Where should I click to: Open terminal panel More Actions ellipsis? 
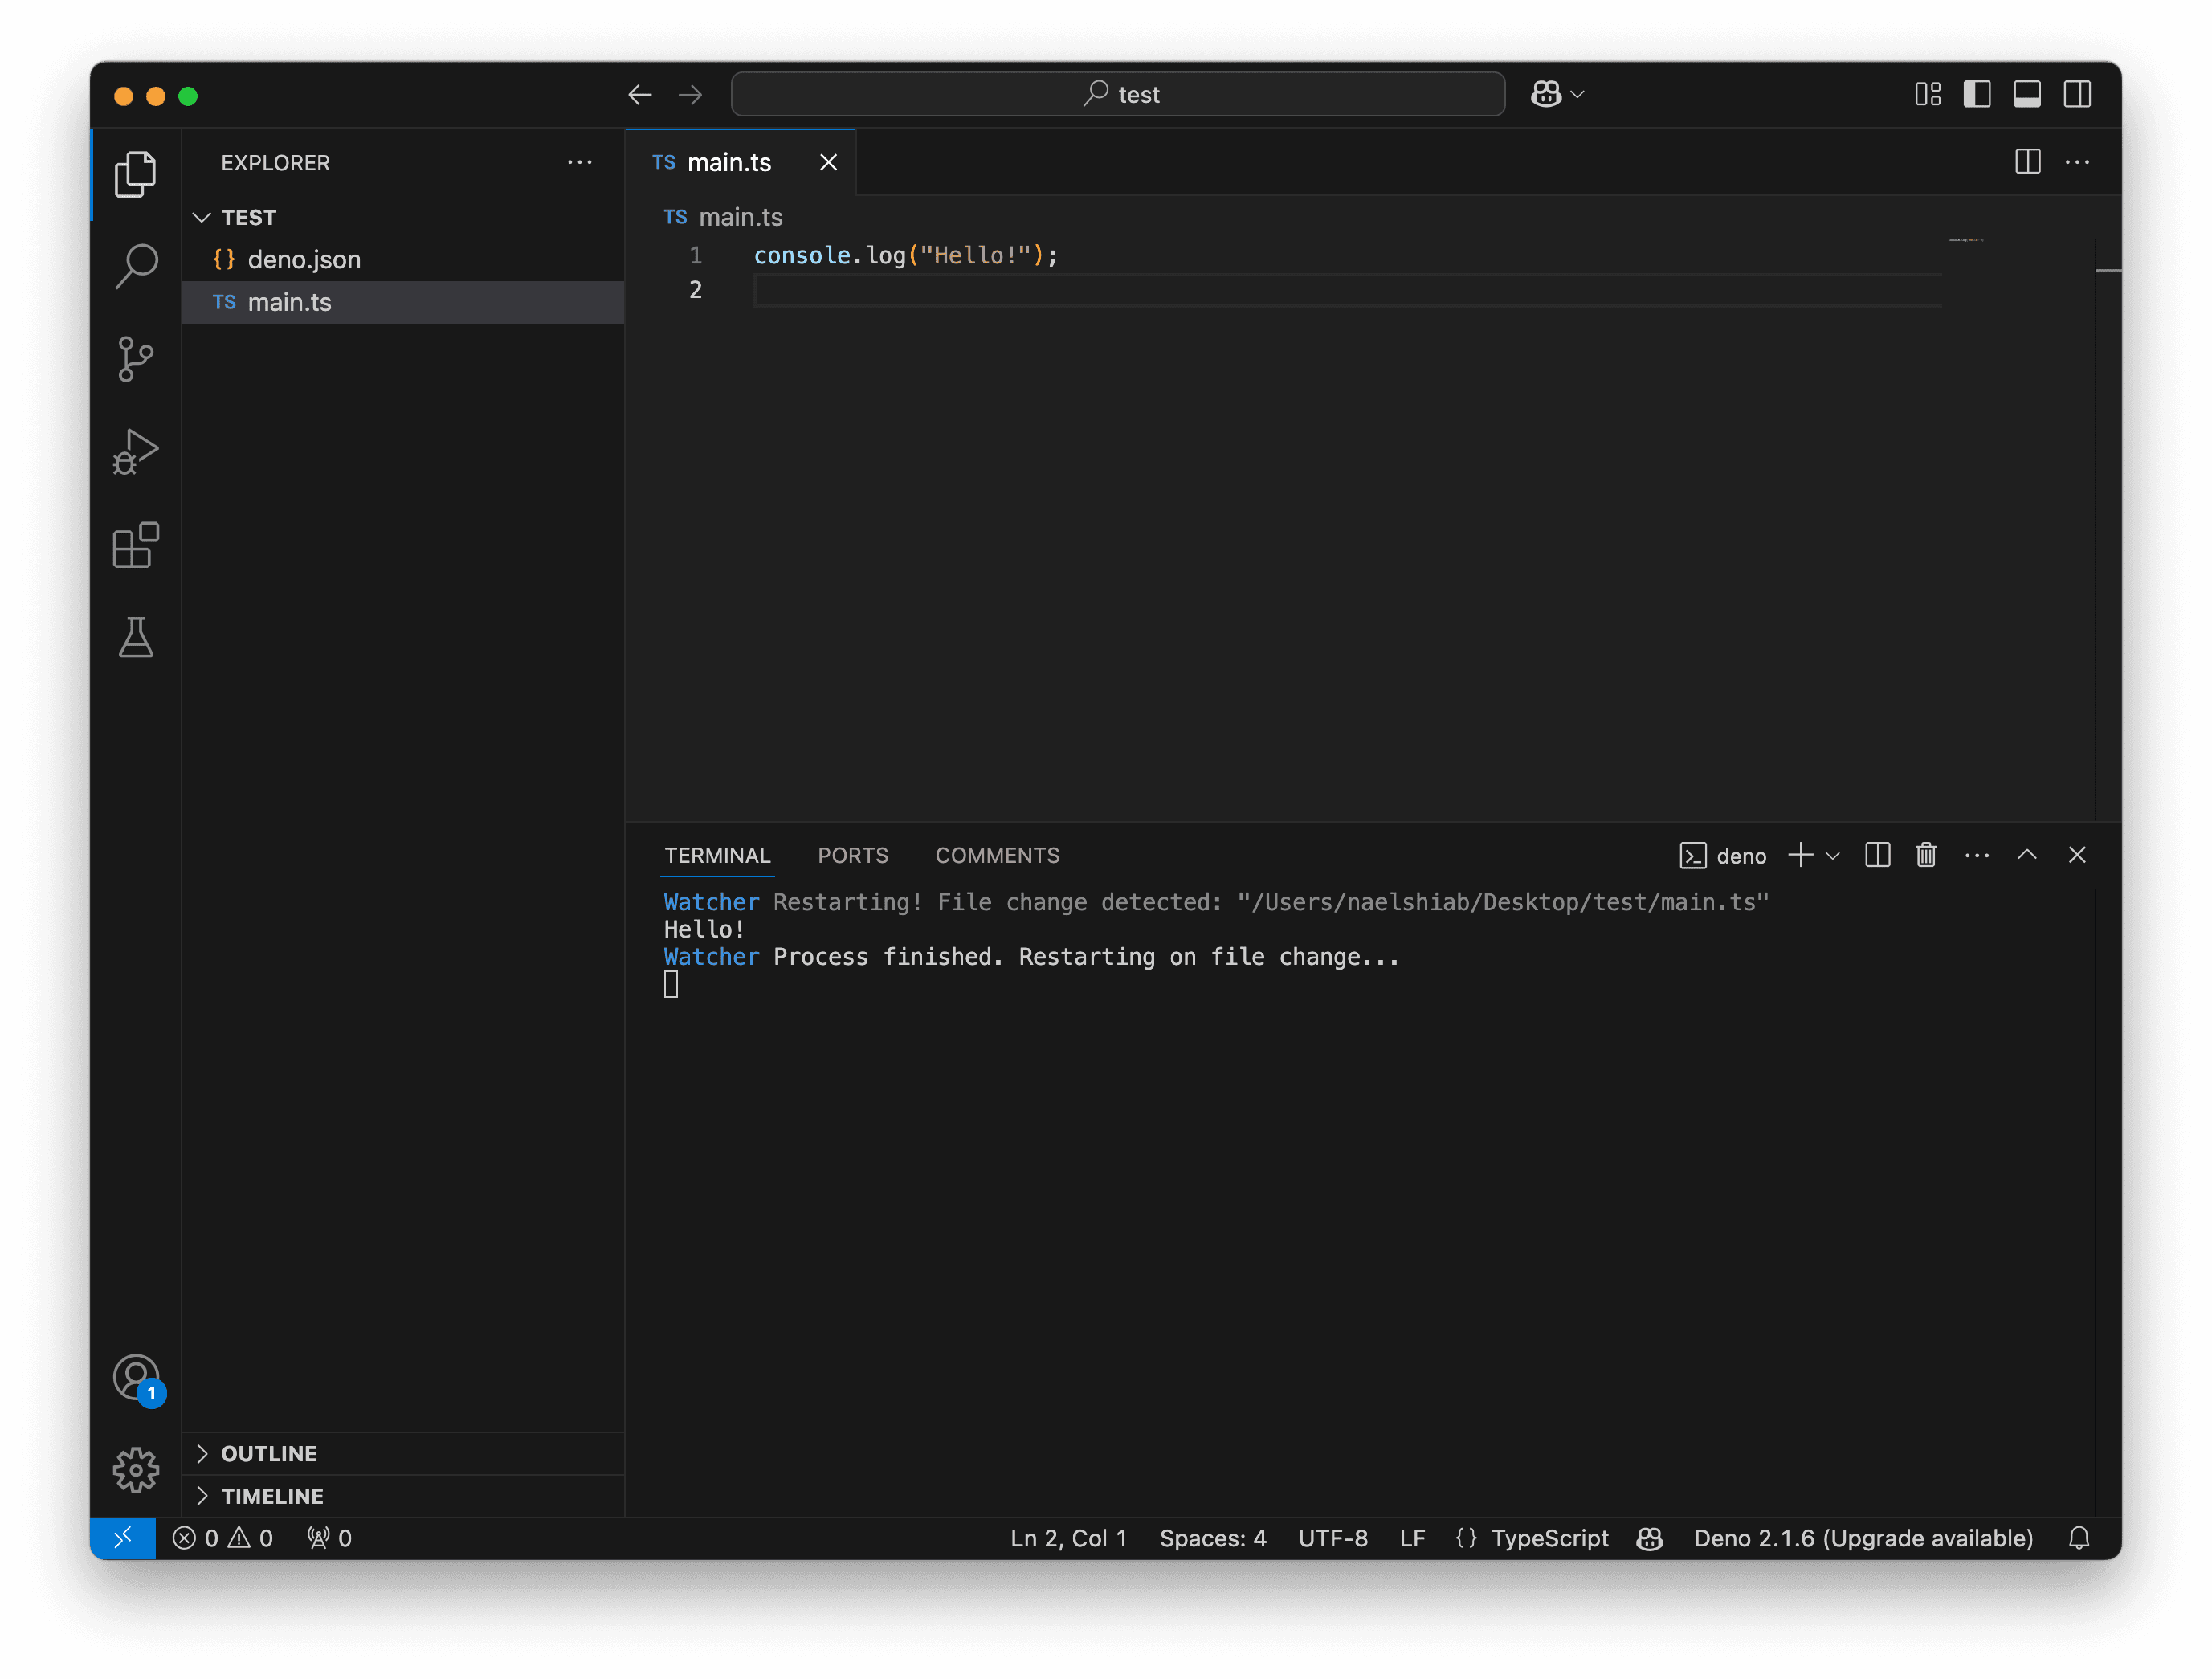pos(1976,855)
